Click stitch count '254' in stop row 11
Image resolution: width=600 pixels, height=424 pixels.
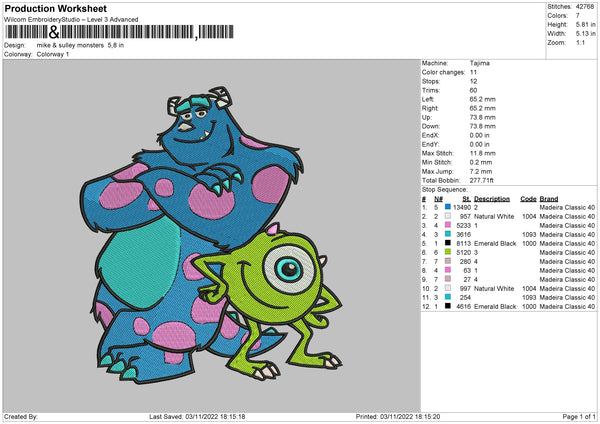coord(465,297)
